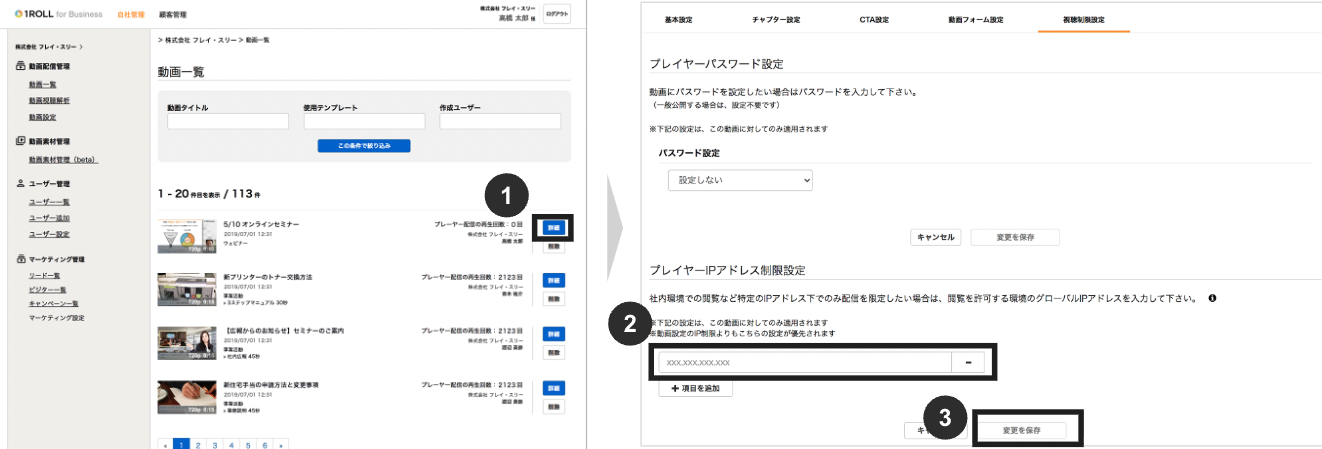Select page 1 in pagination
This screenshot has height=449, width=1322.
[x=181, y=444]
